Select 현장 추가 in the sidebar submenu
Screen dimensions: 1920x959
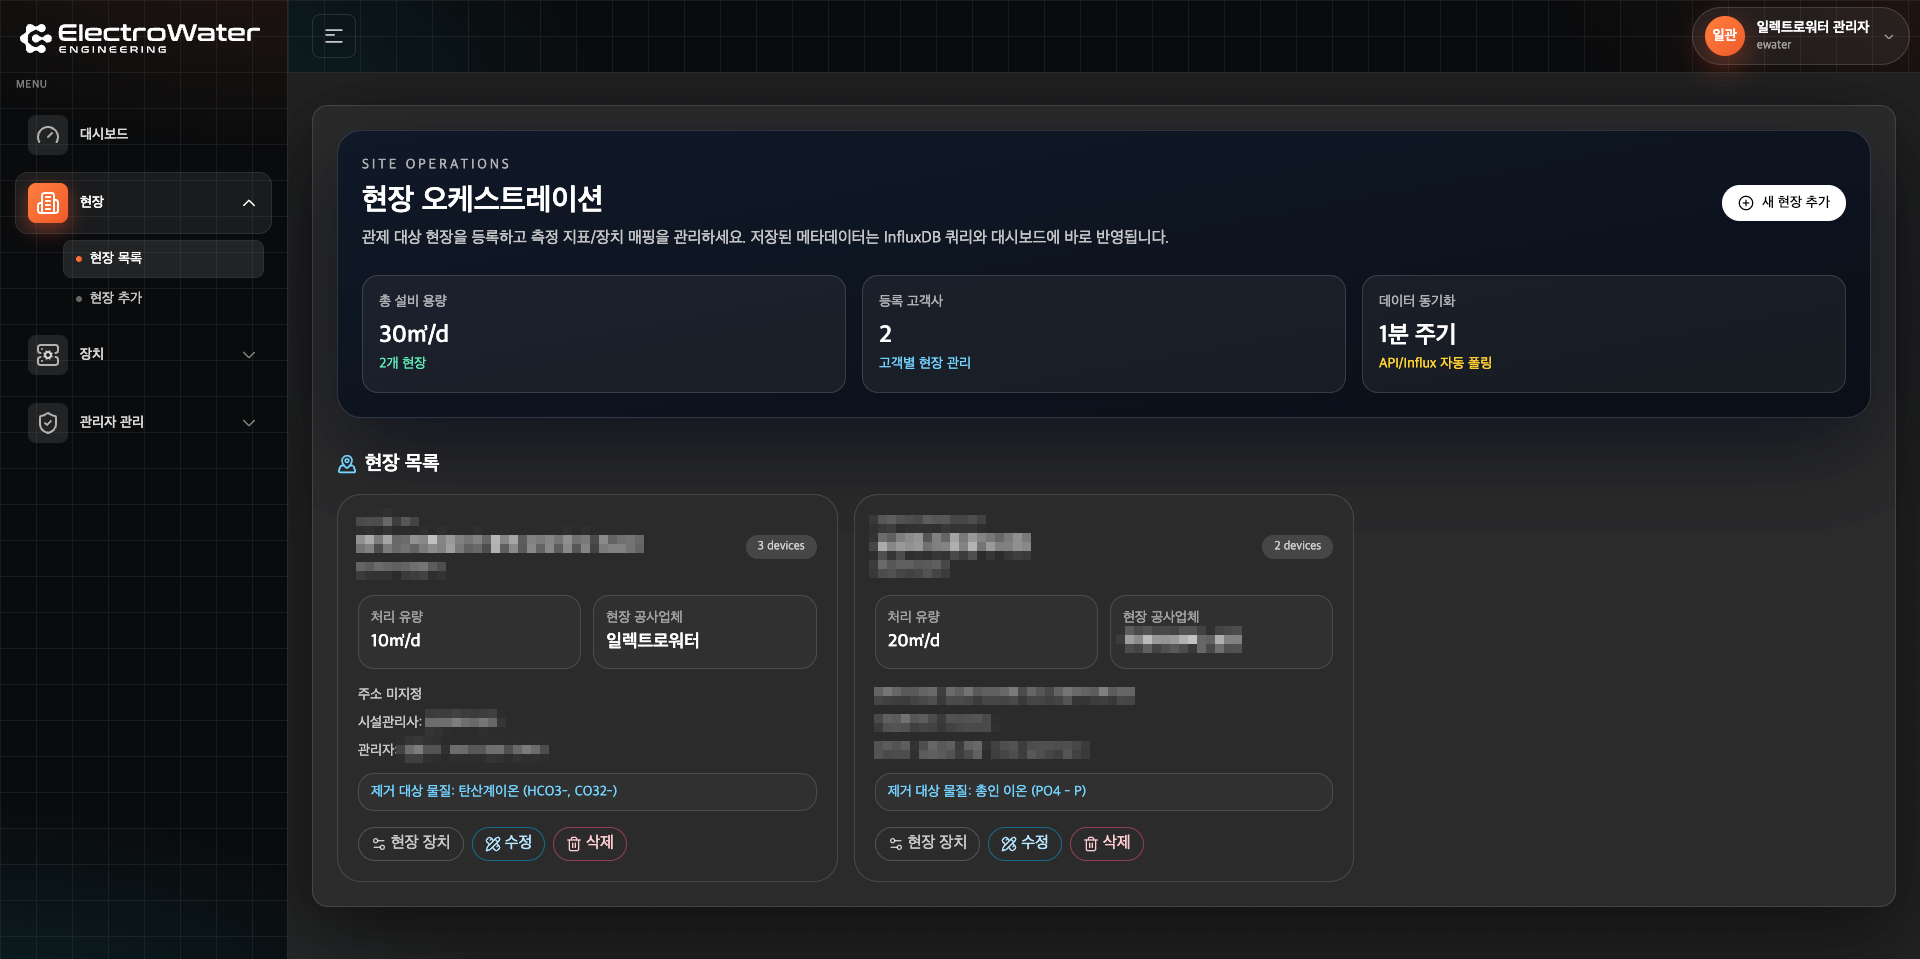[116, 298]
